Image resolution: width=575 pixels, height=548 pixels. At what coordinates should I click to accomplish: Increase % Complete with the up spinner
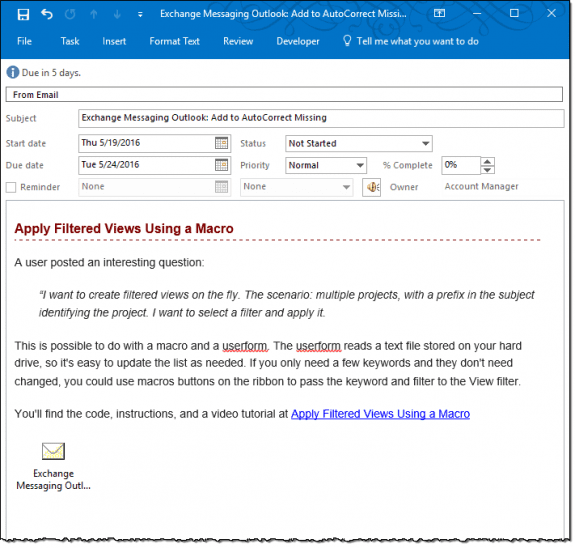(487, 161)
